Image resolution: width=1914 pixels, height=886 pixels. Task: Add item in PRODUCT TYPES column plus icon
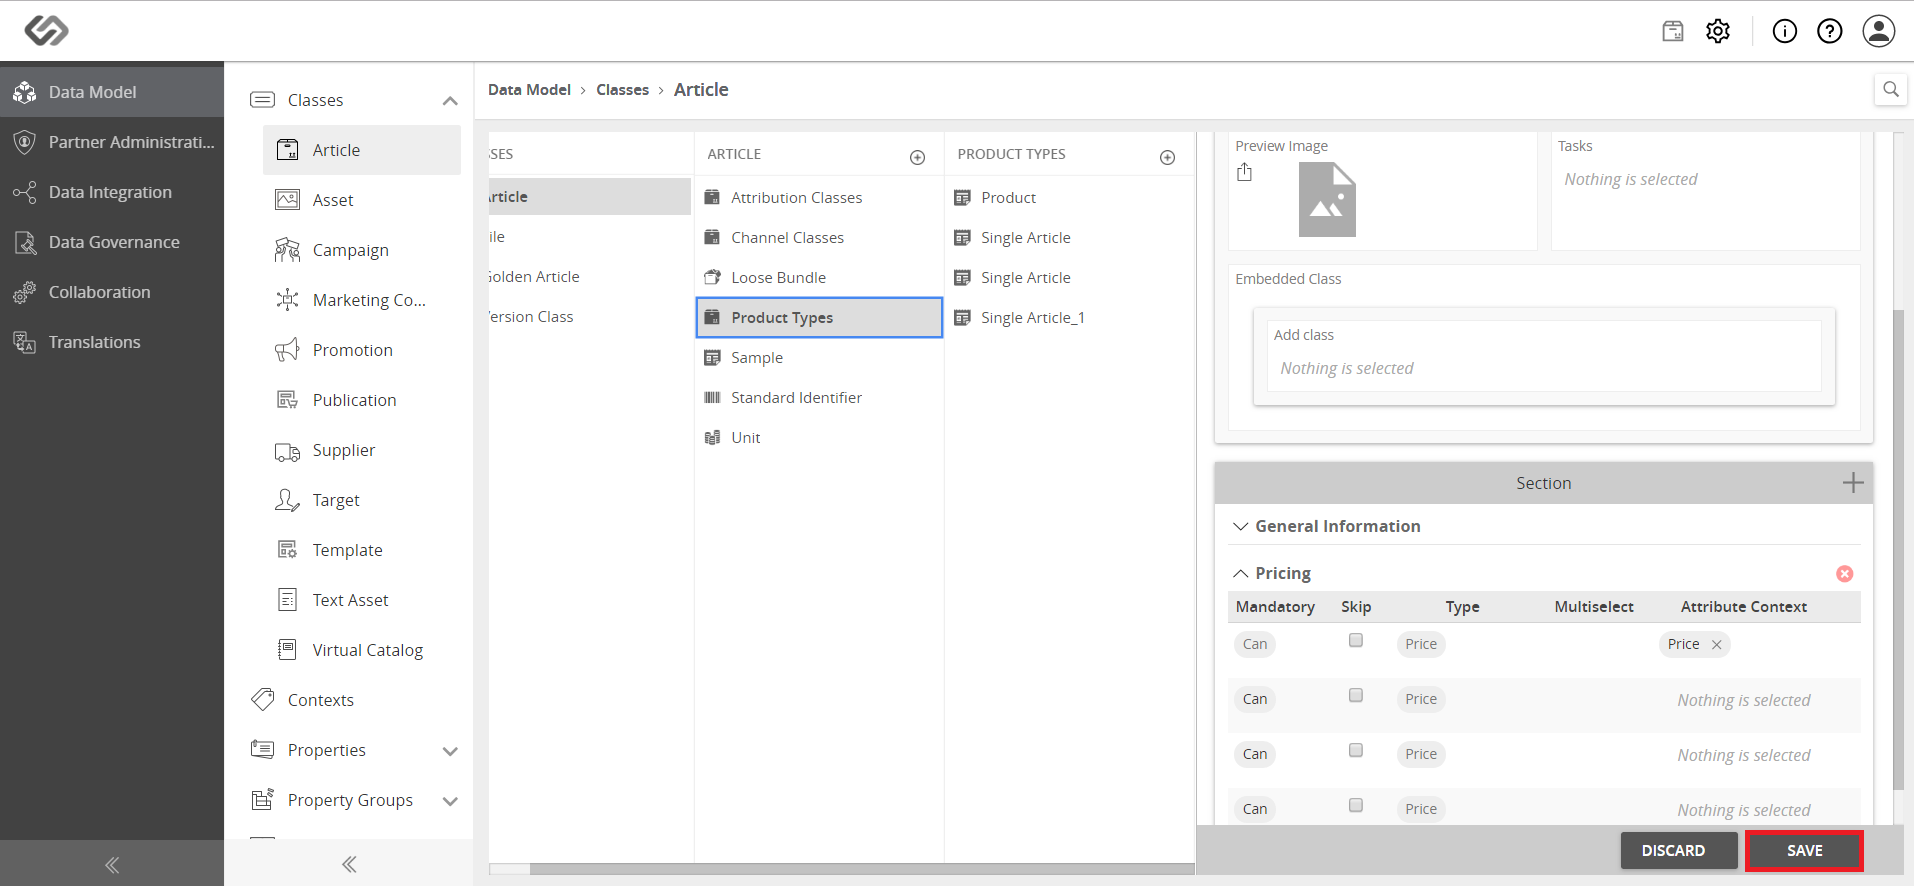pos(1167,157)
